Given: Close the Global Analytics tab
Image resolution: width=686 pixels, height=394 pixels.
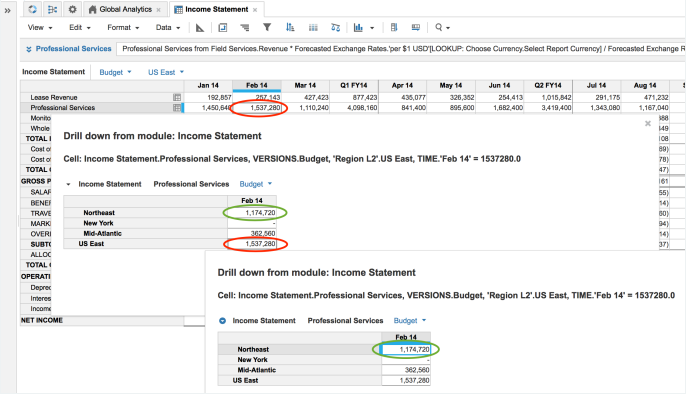Looking at the screenshot, I should 158,10.
